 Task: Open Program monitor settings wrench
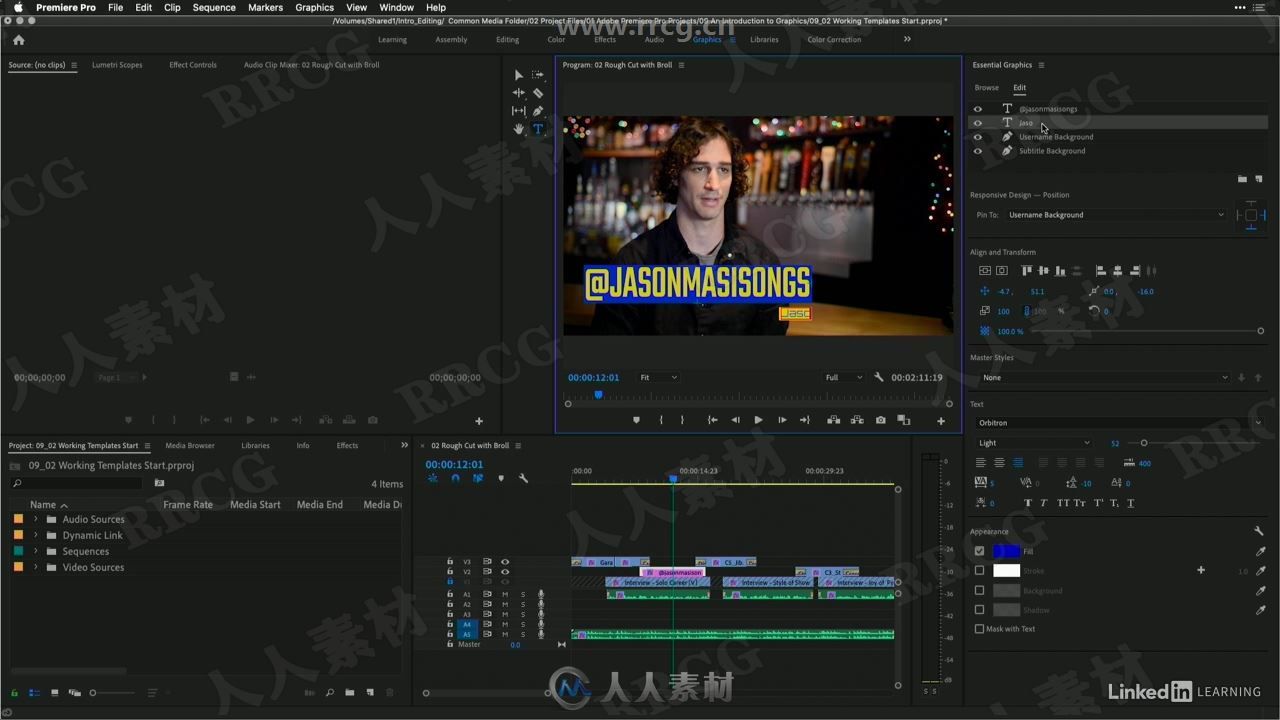coord(878,377)
